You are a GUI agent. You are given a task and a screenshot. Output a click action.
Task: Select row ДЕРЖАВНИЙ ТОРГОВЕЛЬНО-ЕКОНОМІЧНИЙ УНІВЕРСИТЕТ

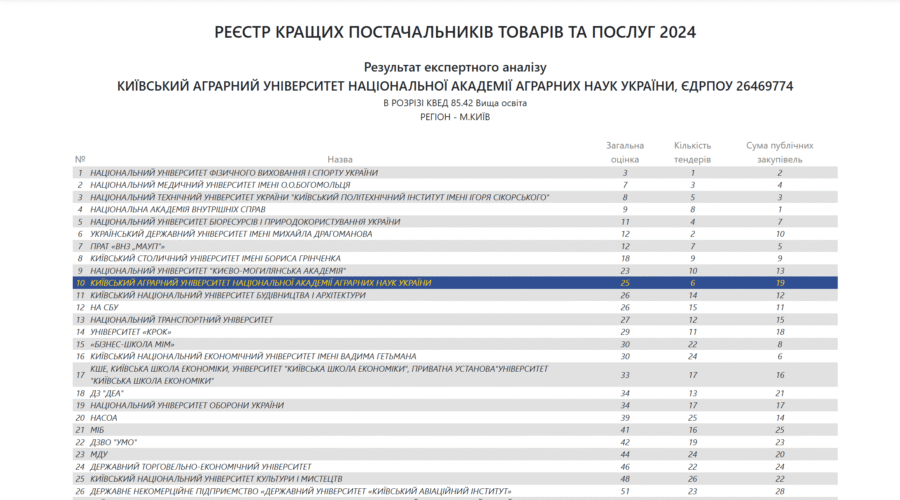455,467
